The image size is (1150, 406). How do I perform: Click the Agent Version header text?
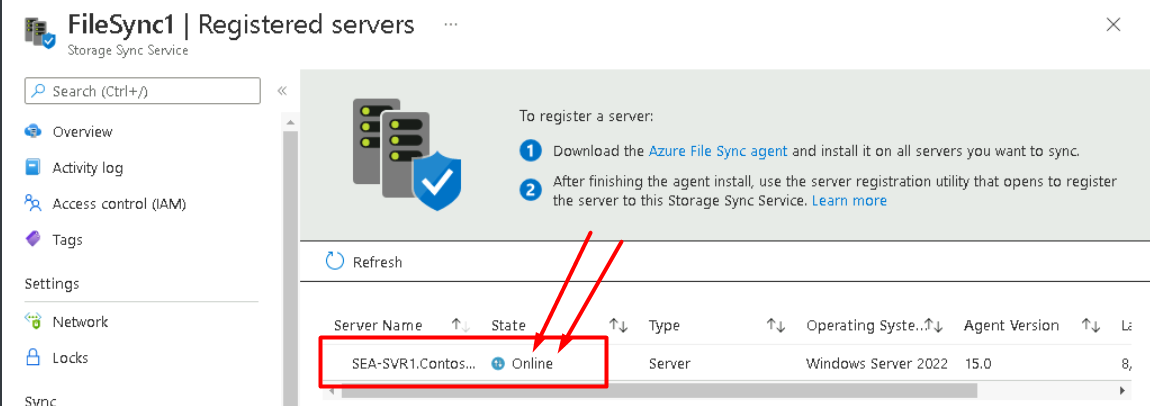click(1011, 325)
